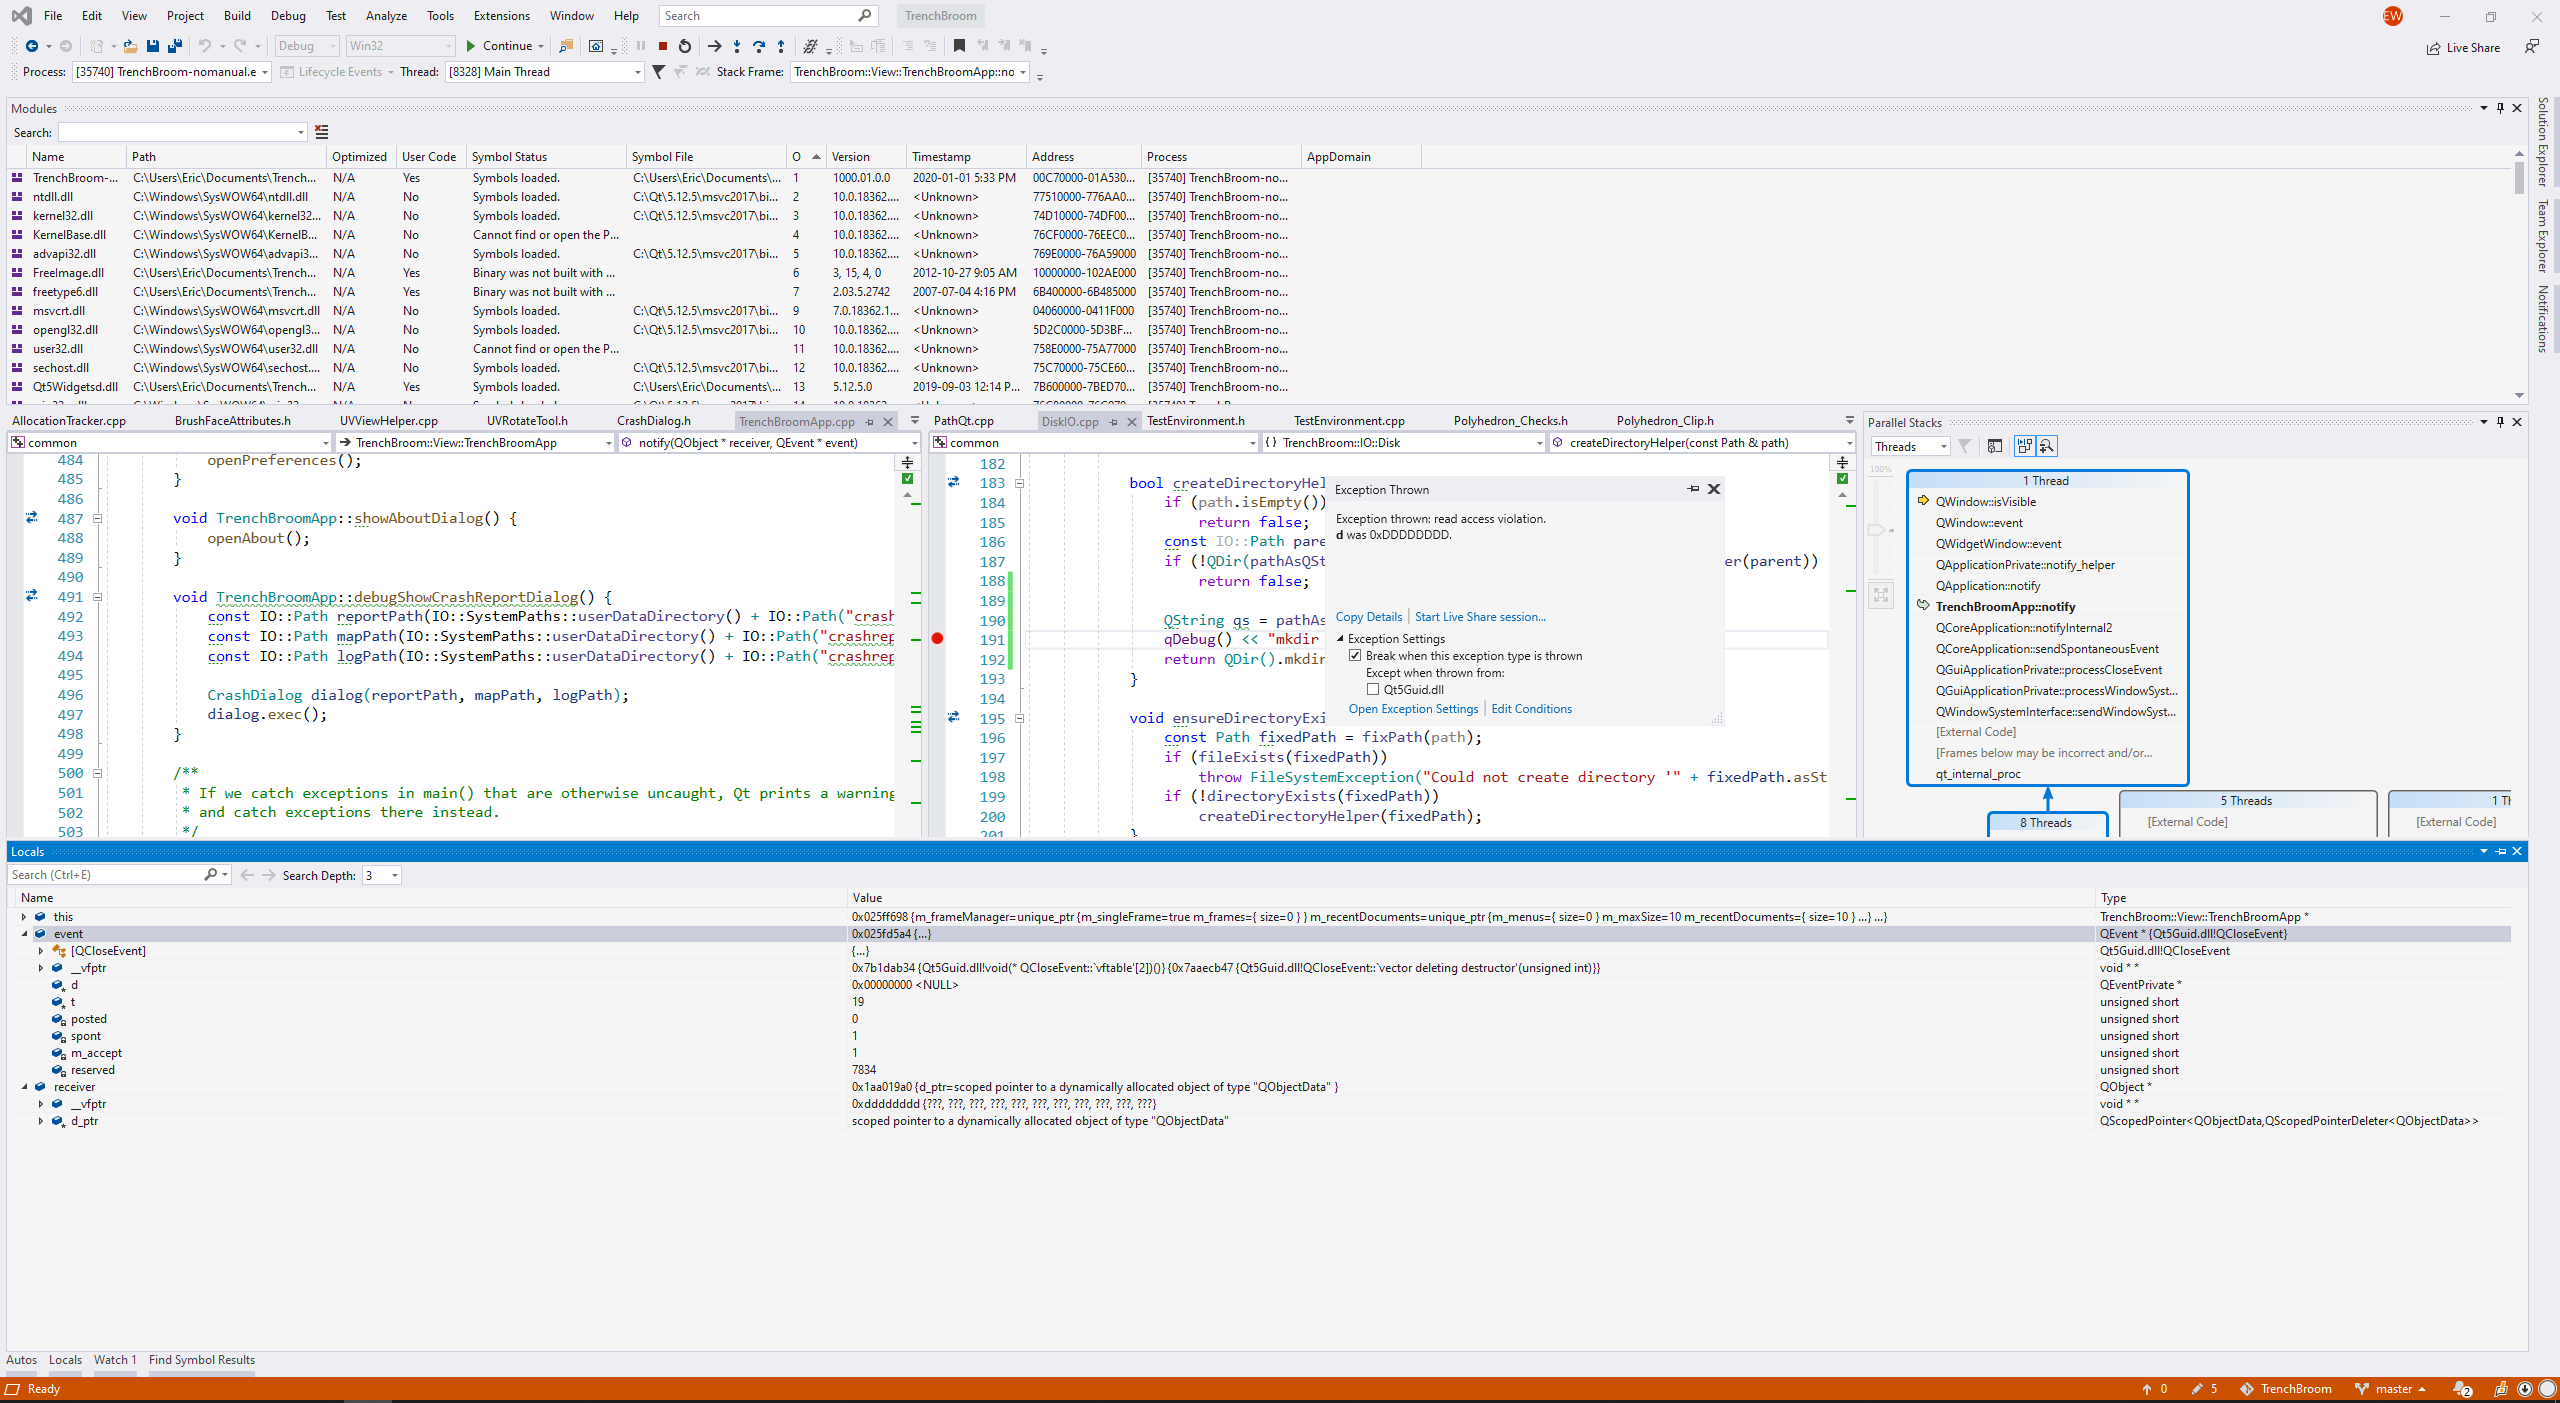
Task: Toggle 'Break when this exception type is thrown' checkbox
Action: click(x=1355, y=656)
